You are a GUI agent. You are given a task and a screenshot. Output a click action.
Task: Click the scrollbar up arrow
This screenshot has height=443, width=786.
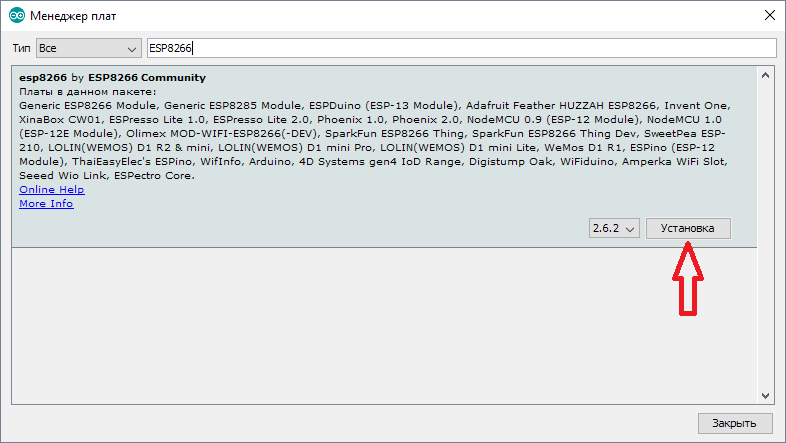click(765, 76)
